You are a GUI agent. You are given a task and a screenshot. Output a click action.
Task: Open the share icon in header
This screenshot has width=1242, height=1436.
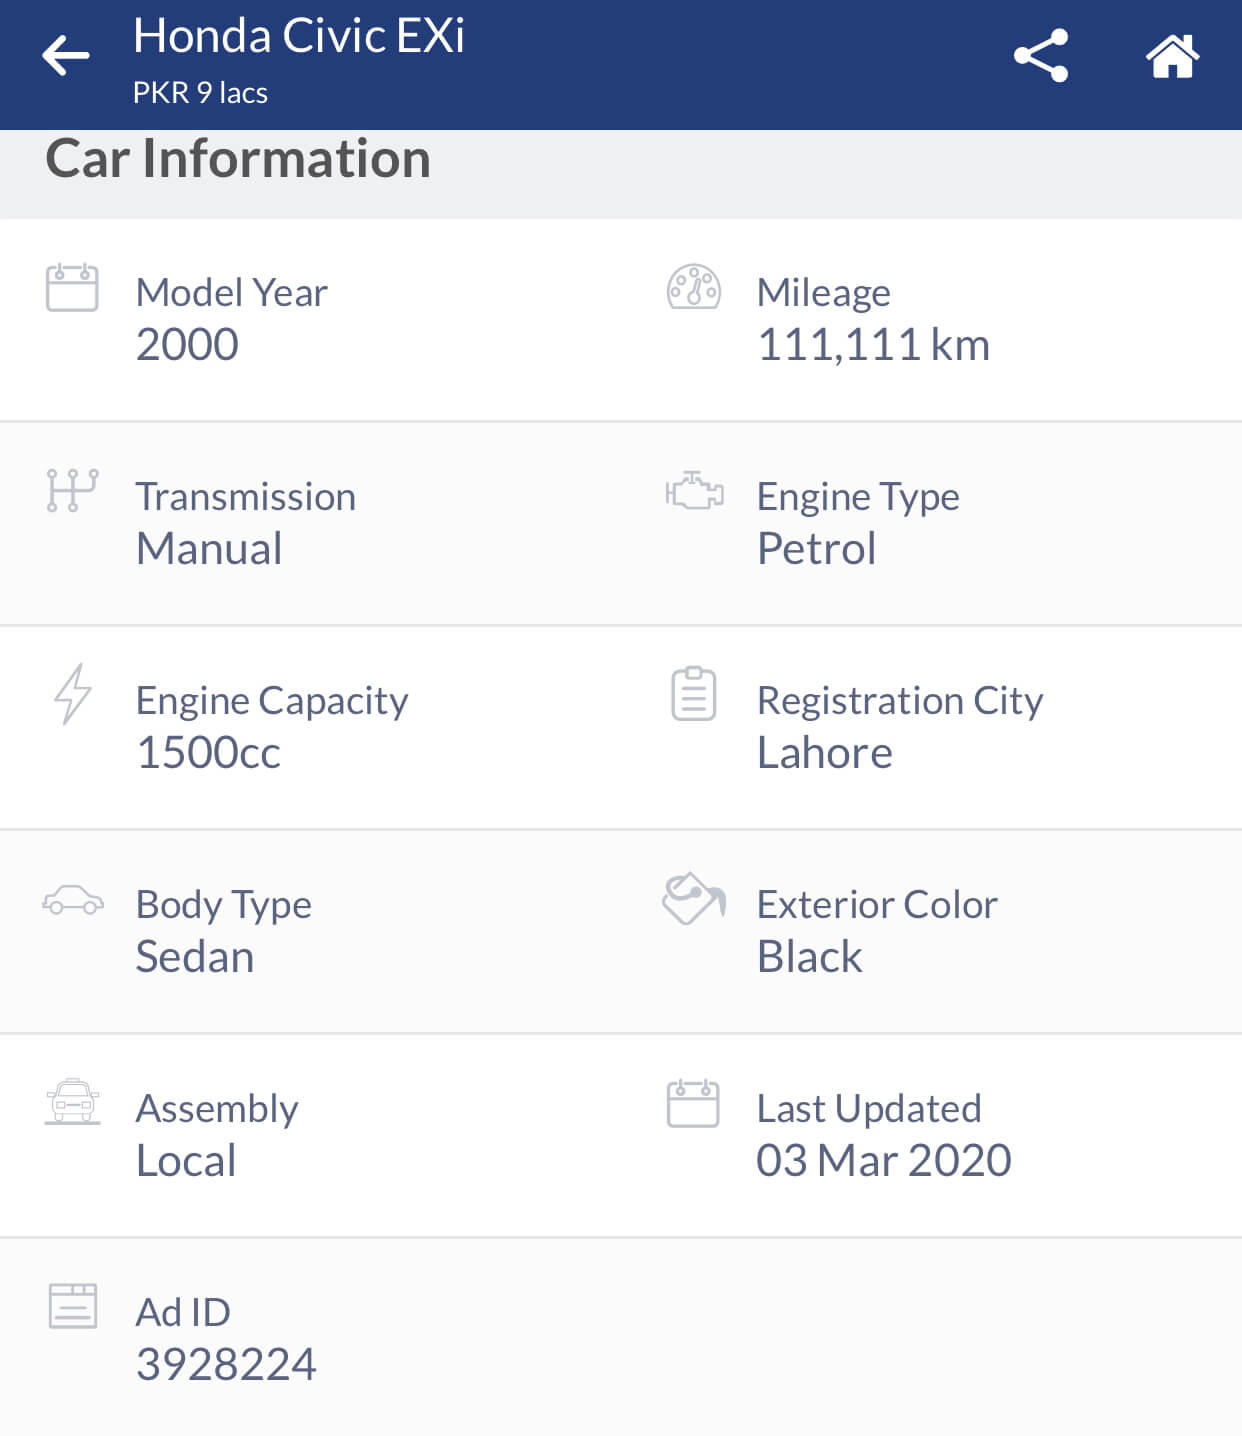1041,56
